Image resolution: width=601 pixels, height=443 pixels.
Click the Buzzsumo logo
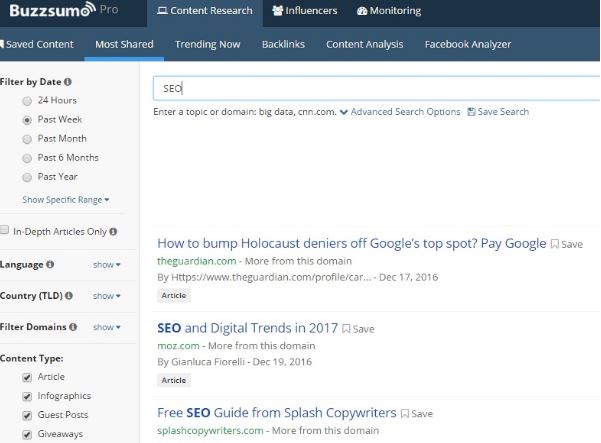(48, 12)
